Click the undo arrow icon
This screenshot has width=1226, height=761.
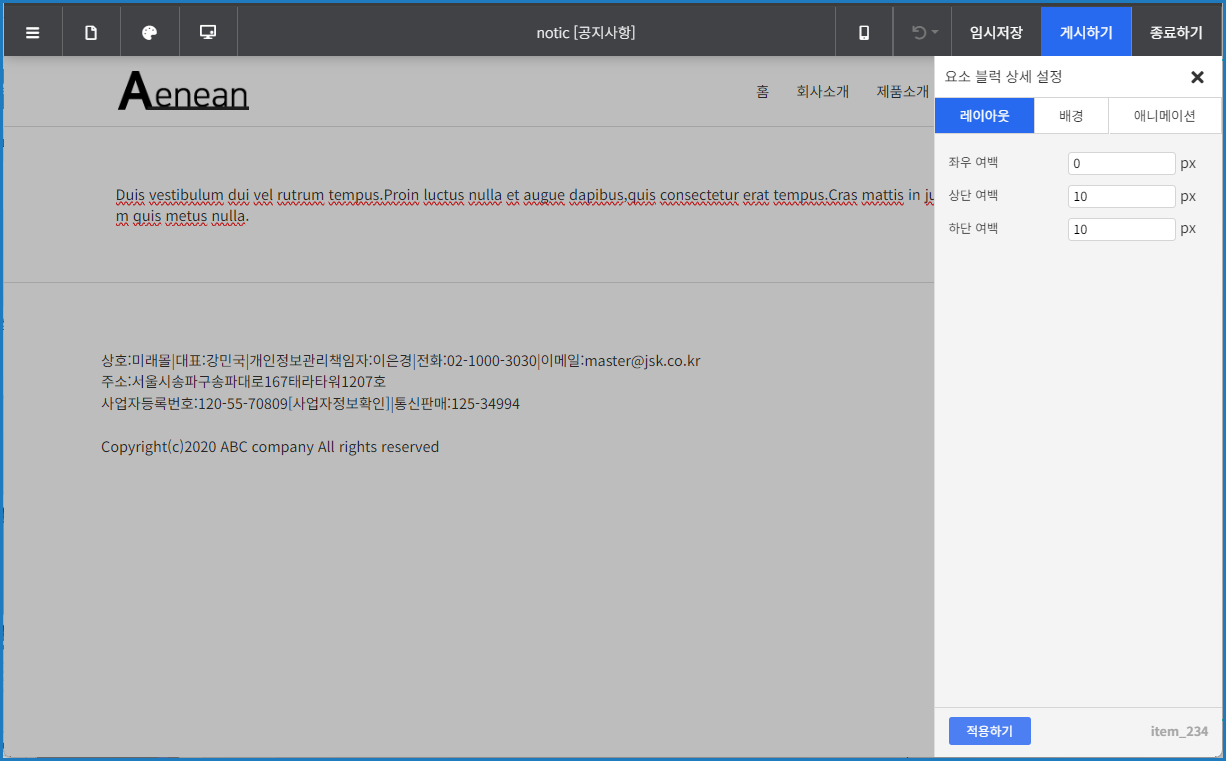(x=918, y=32)
